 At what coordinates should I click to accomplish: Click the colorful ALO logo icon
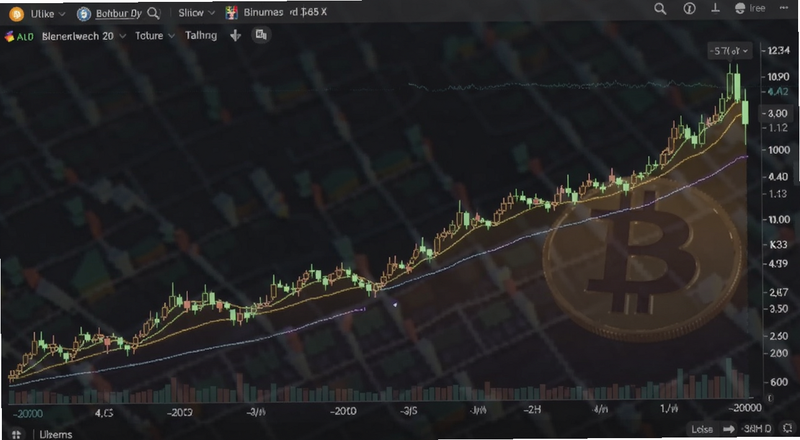[9, 36]
